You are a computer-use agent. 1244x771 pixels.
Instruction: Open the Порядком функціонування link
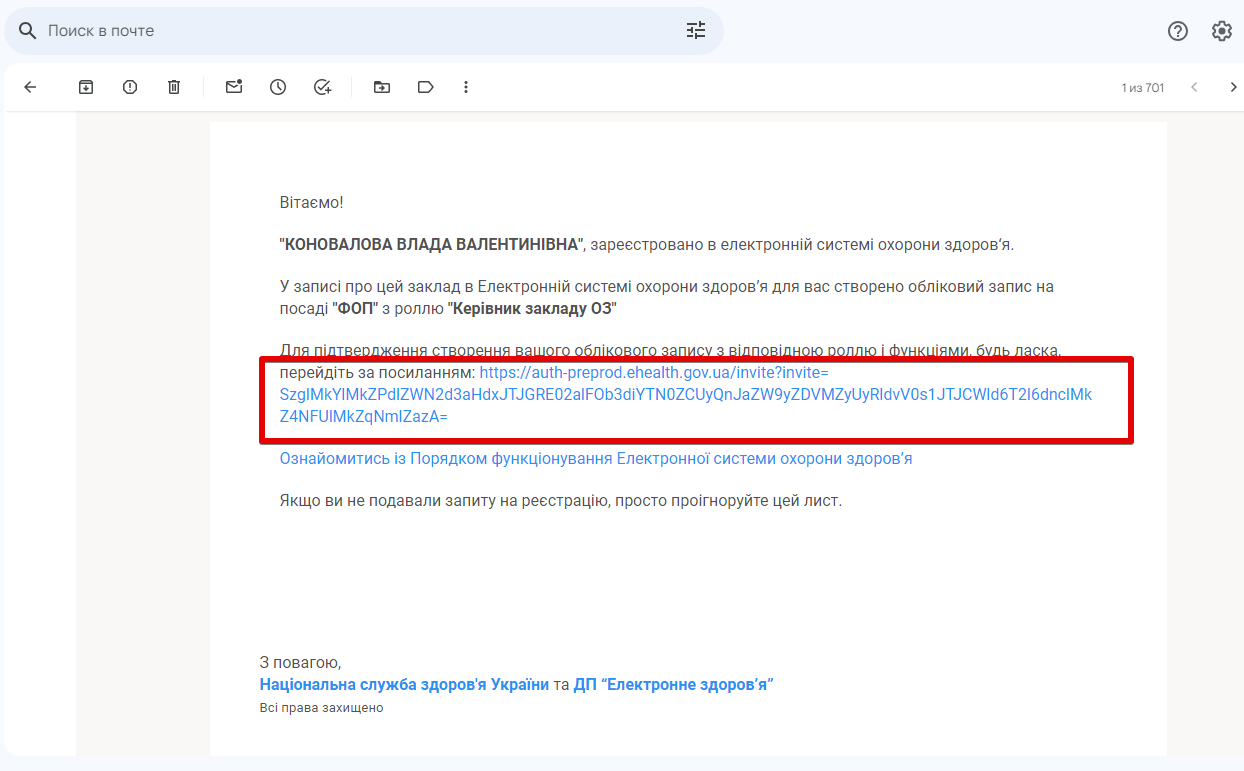click(596, 459)
